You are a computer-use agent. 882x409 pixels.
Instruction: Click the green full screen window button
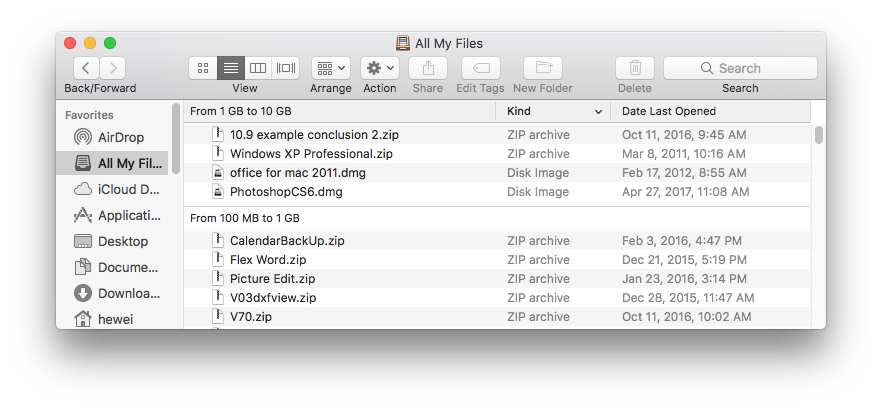110,43
